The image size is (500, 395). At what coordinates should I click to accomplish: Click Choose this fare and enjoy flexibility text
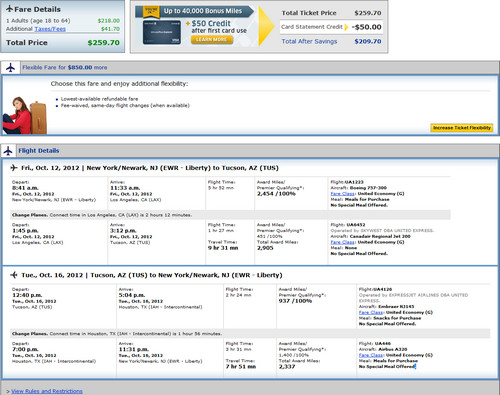(119, 84)
